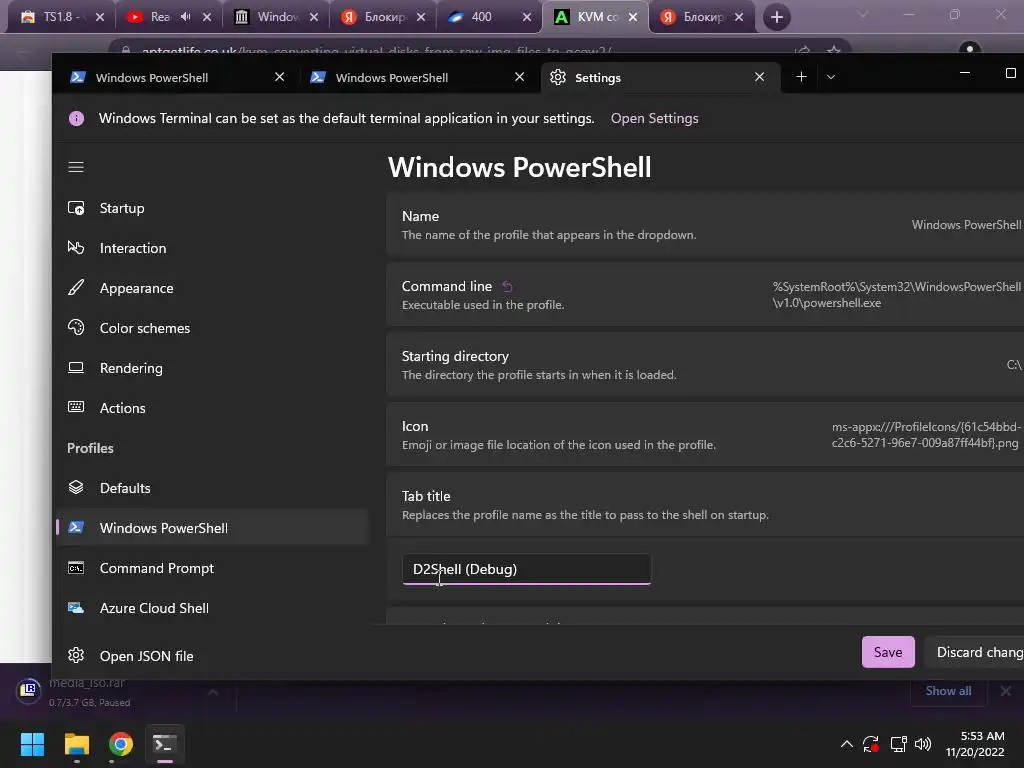Open the new tab profile dropdown
Screen dimensions: 1024x768
pos(831,77)
